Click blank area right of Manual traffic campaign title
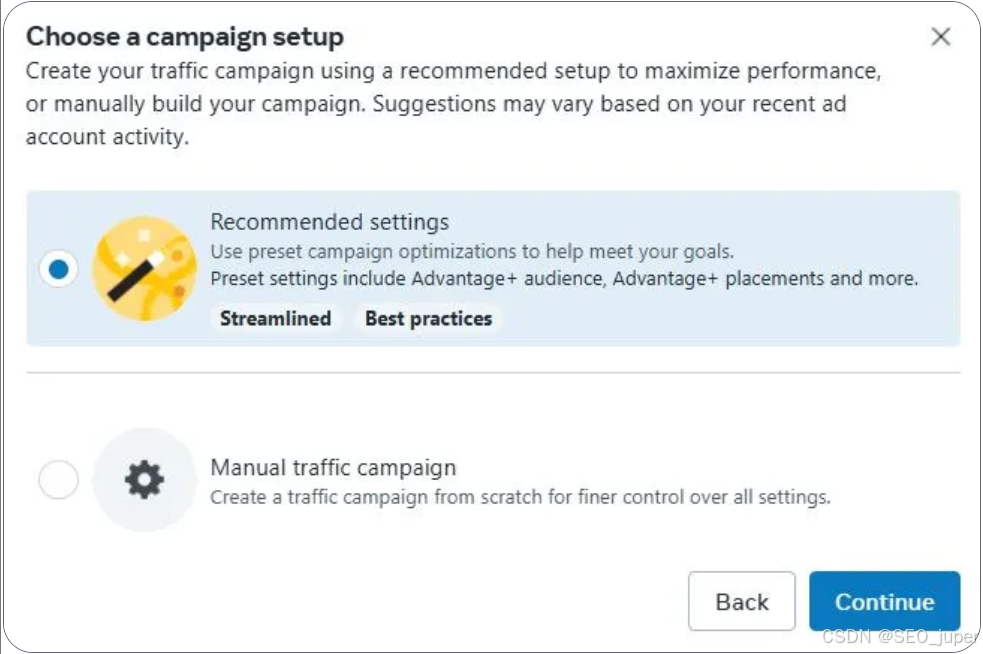The image size is (983, 654). tap(700, 468)
